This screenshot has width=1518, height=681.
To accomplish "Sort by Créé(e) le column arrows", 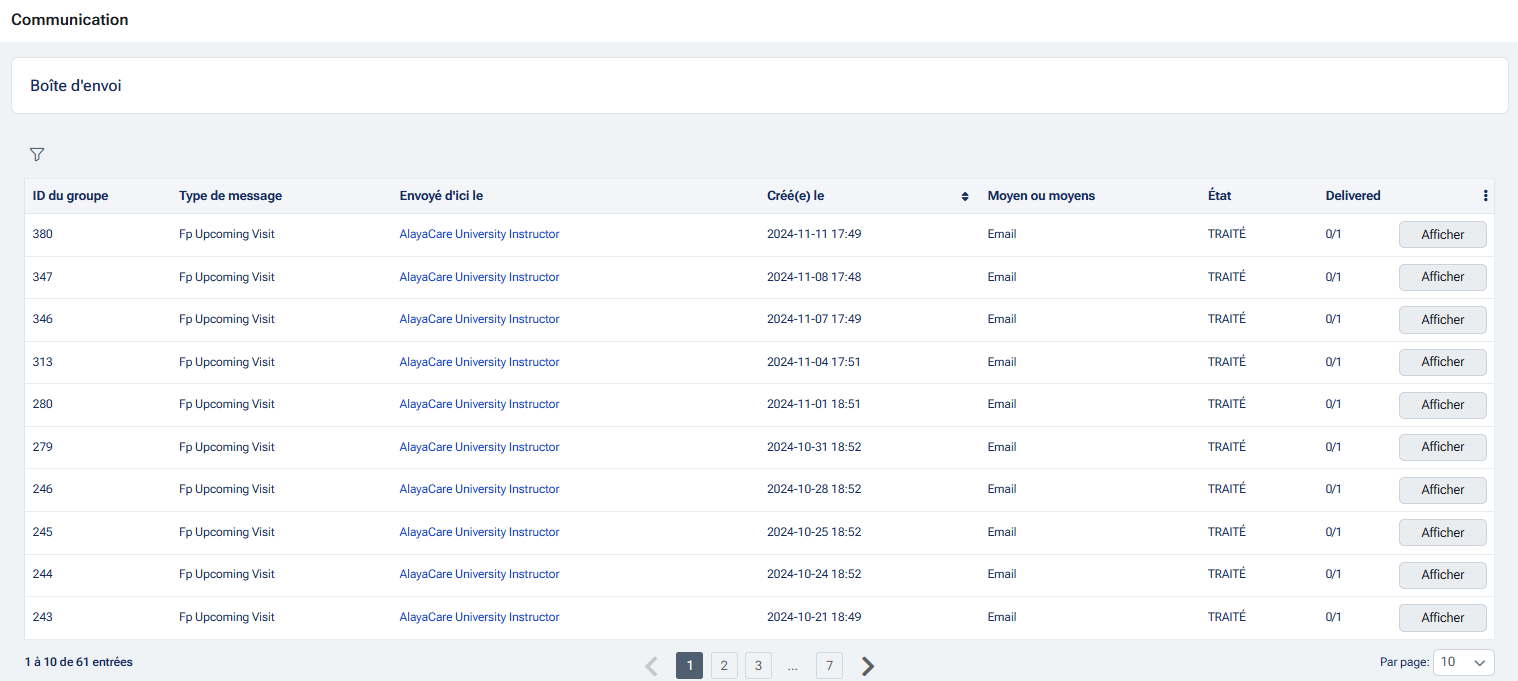I will [964, 197].
